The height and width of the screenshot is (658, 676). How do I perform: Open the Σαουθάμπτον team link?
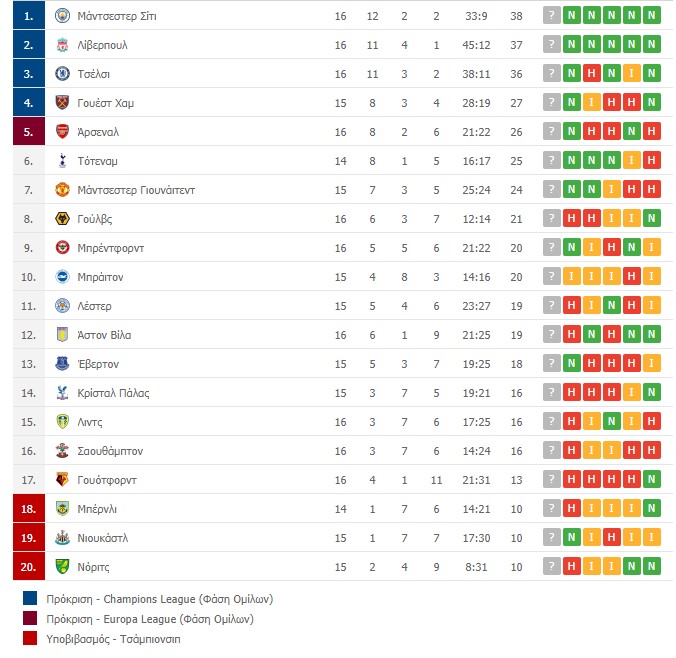110,451
